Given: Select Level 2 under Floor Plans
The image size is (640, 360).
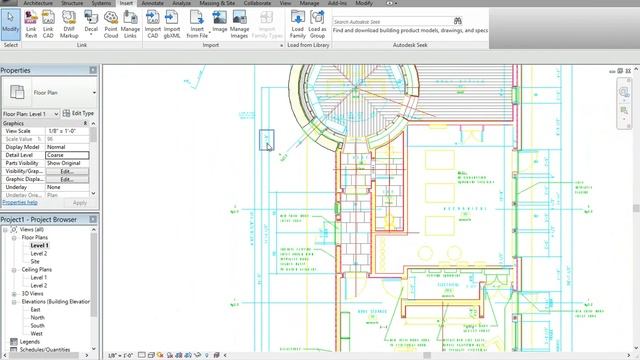Looking at the screenshot, I should tap(39, 253).
